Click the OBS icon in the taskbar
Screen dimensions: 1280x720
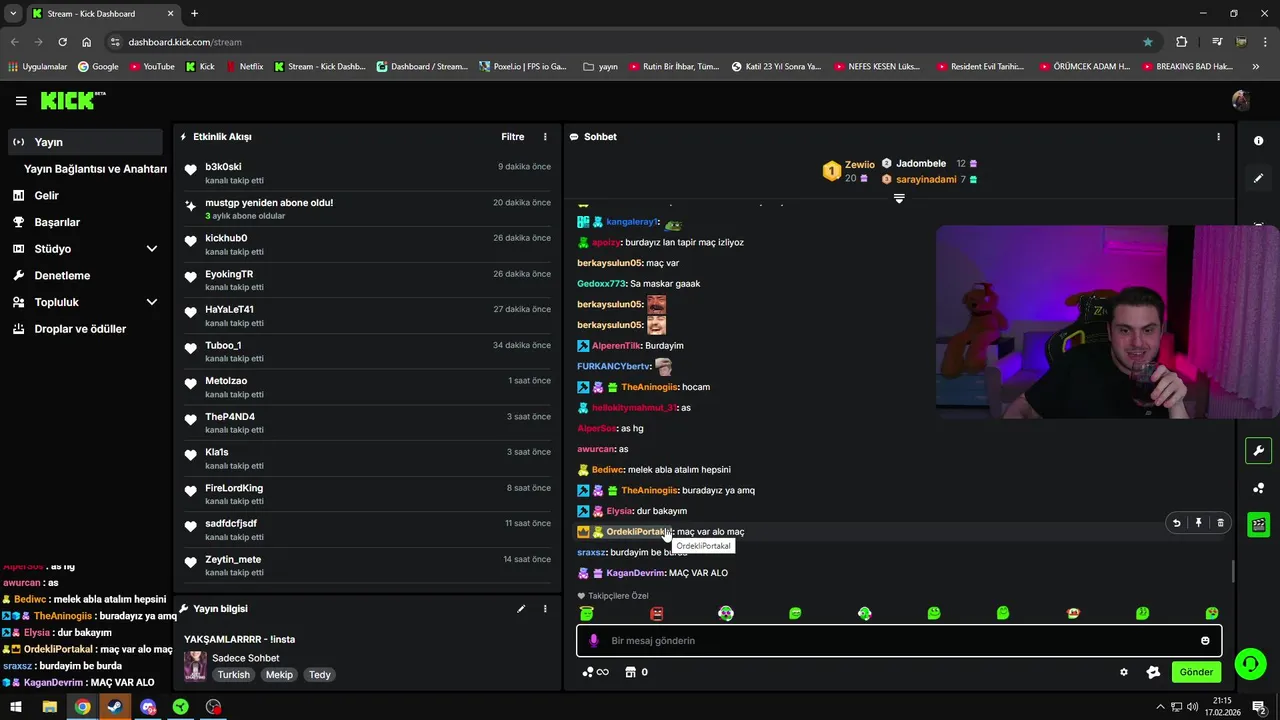(213, 707)
